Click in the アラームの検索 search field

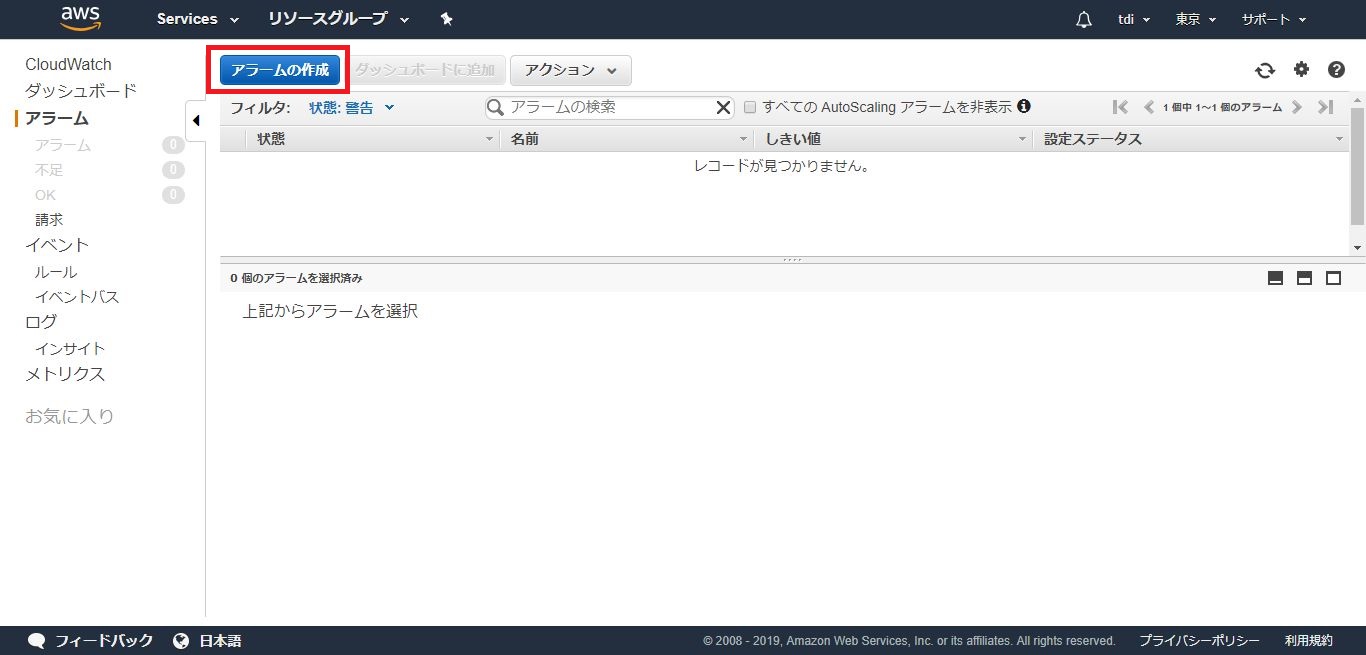[x=610, y=108]
